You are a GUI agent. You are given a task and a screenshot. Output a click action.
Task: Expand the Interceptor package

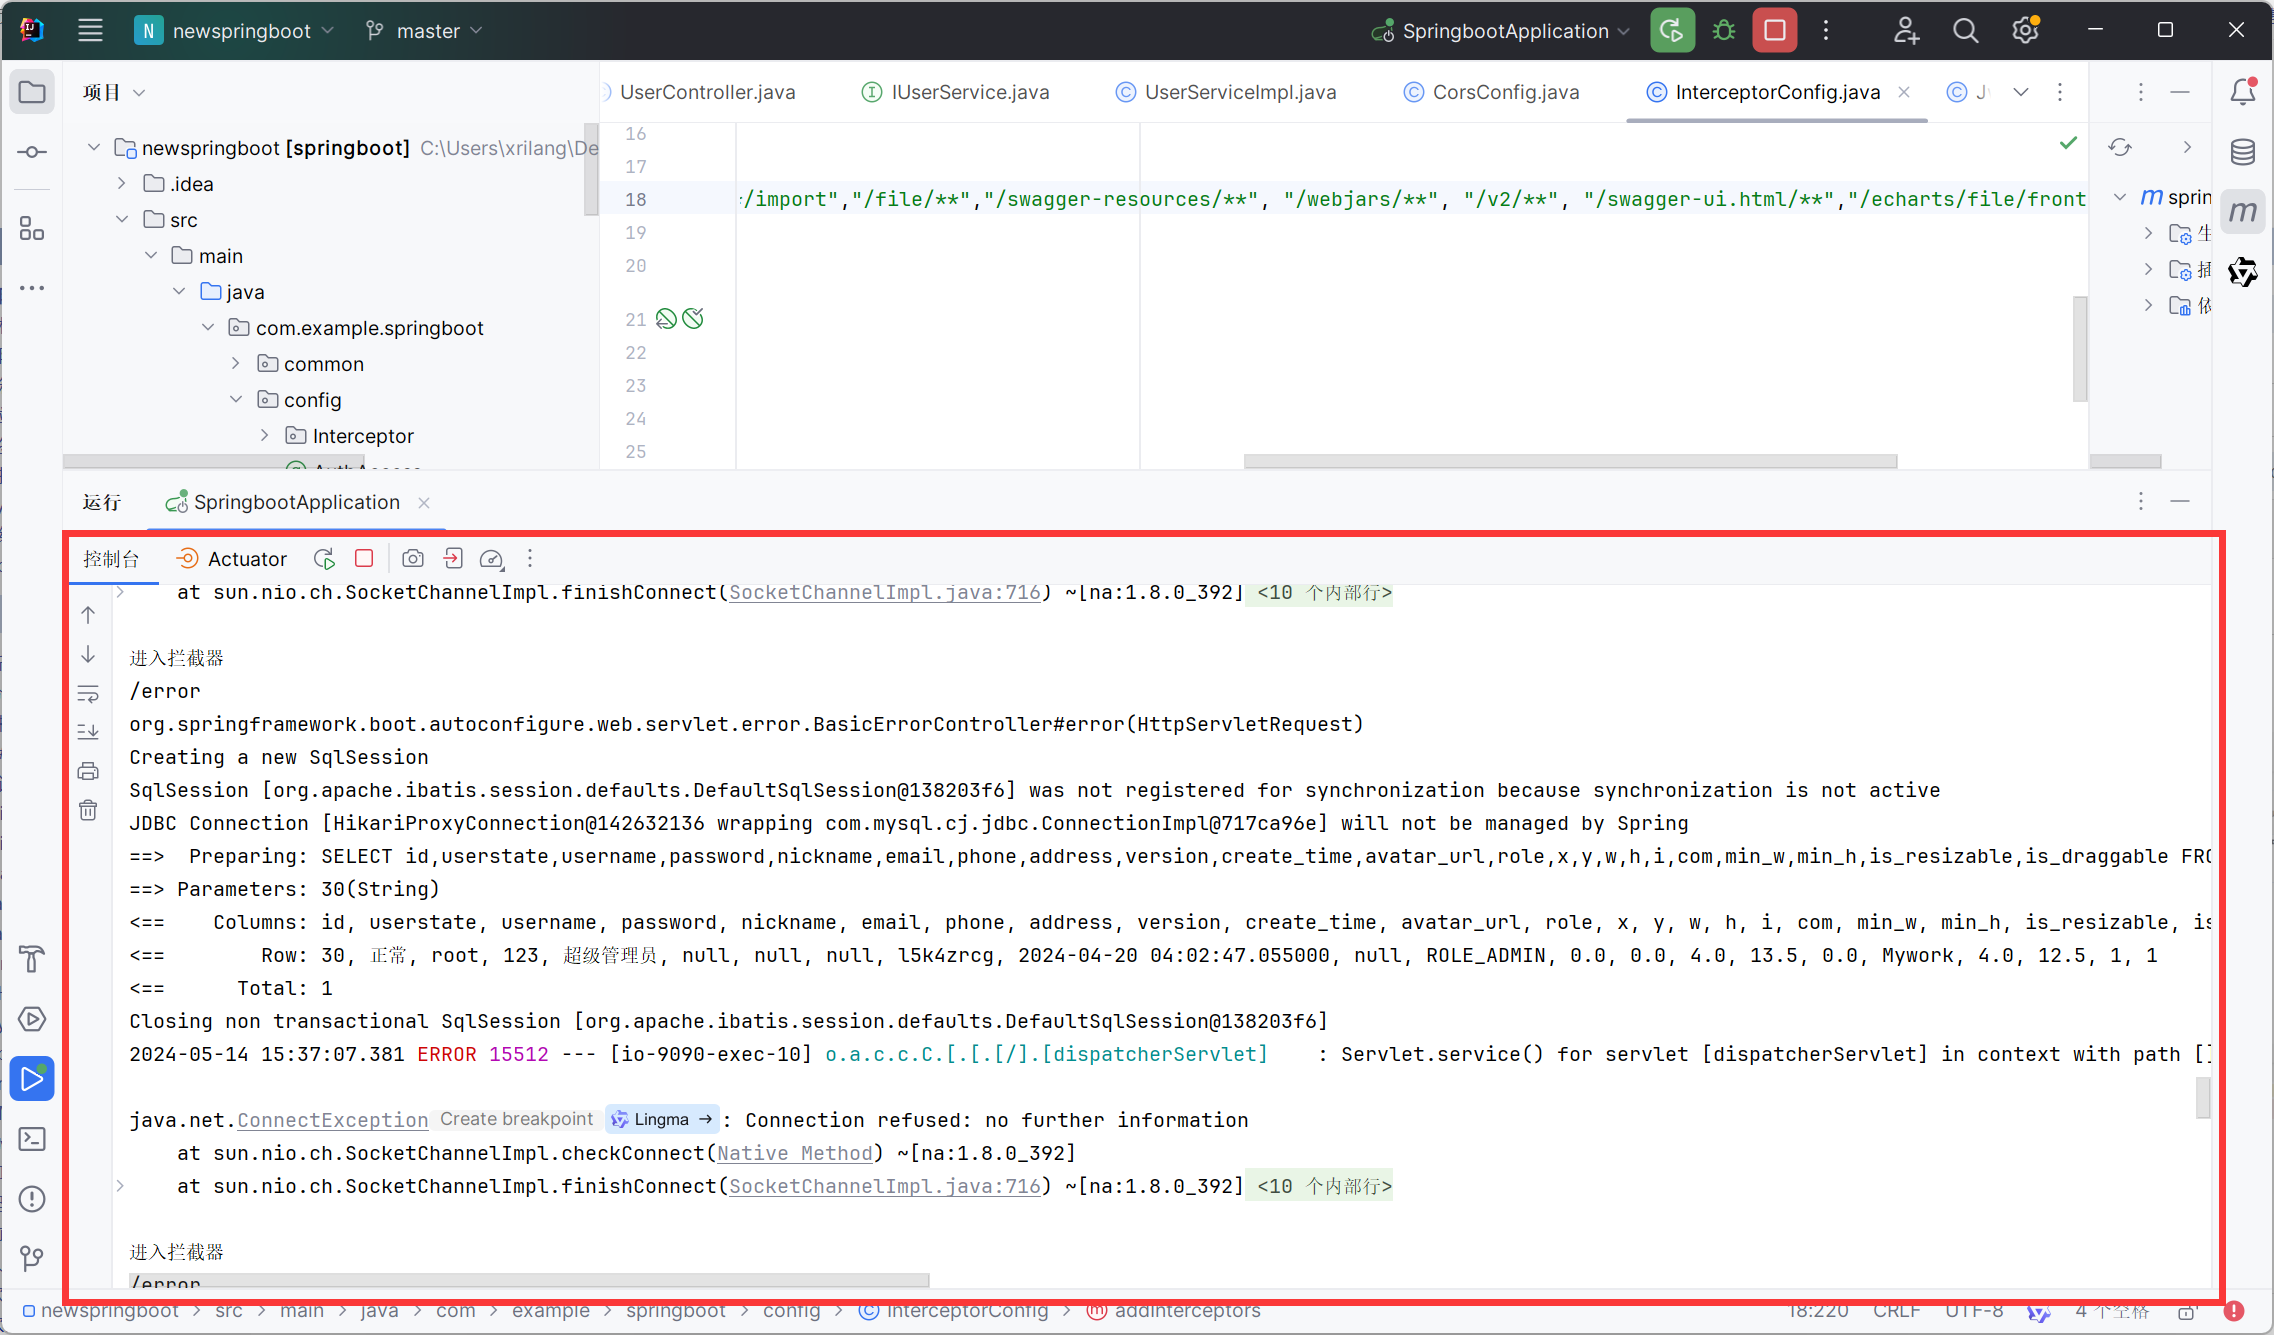point(265,436)
